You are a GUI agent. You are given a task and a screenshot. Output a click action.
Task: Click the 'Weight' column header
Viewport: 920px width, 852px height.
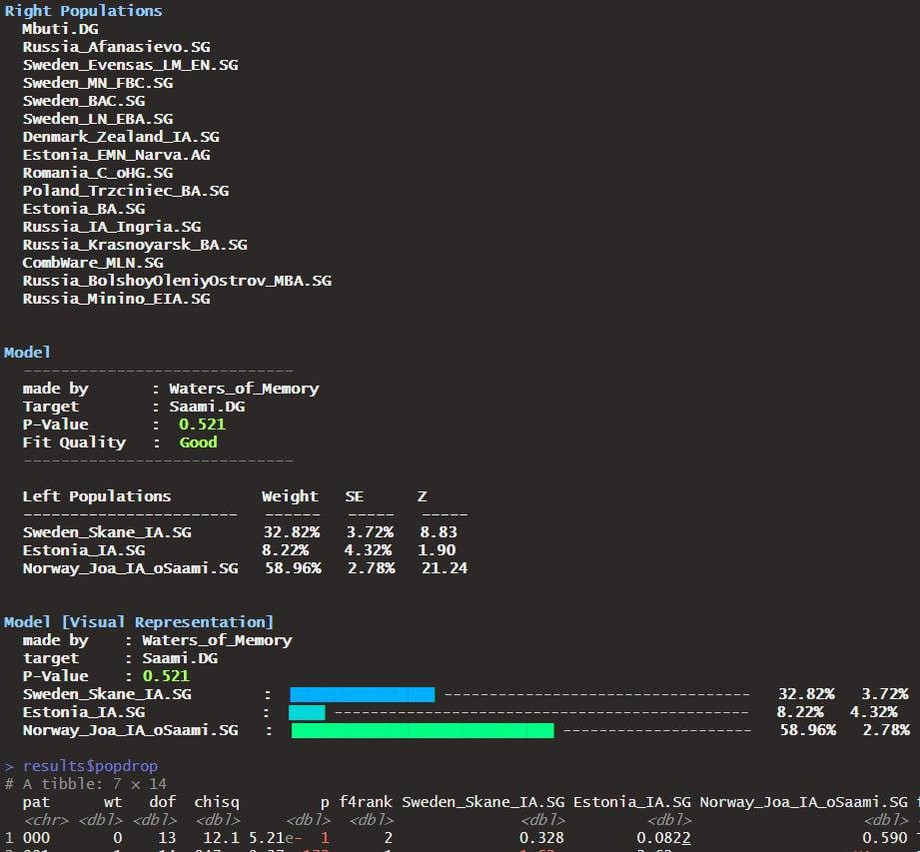click(290, 496)
